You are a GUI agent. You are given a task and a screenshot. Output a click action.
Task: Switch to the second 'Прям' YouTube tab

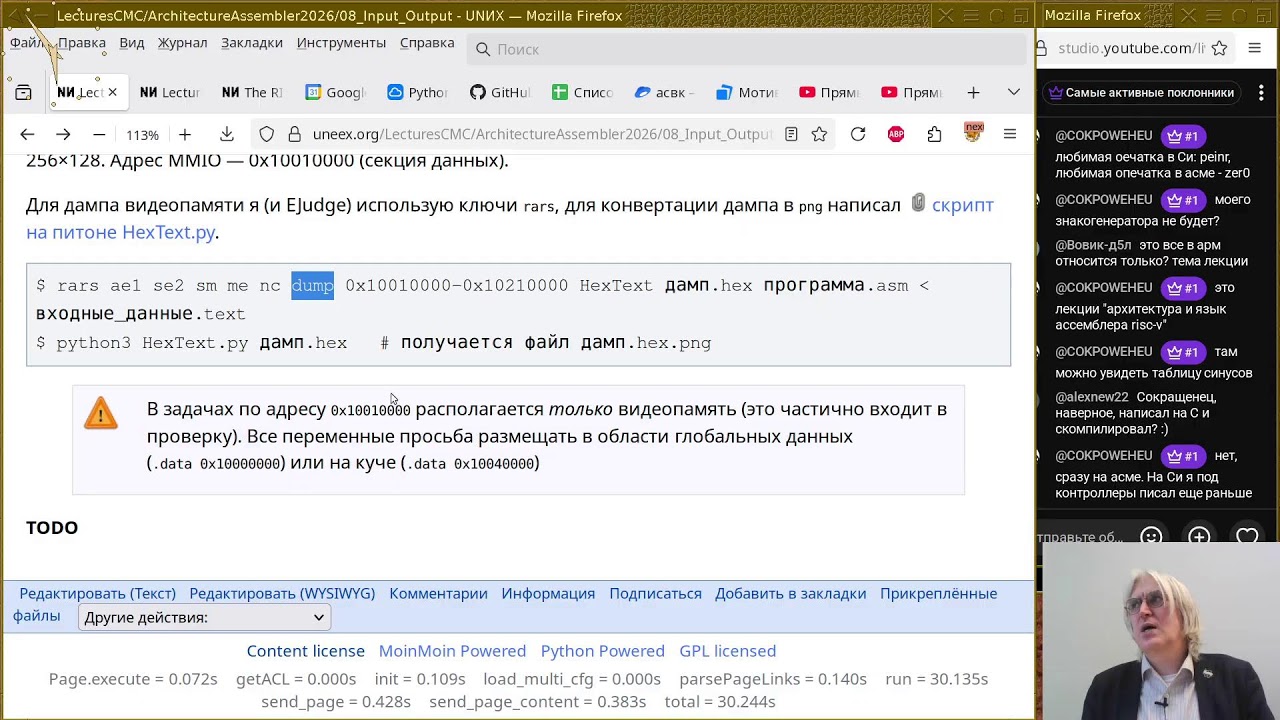coord(913,92)
